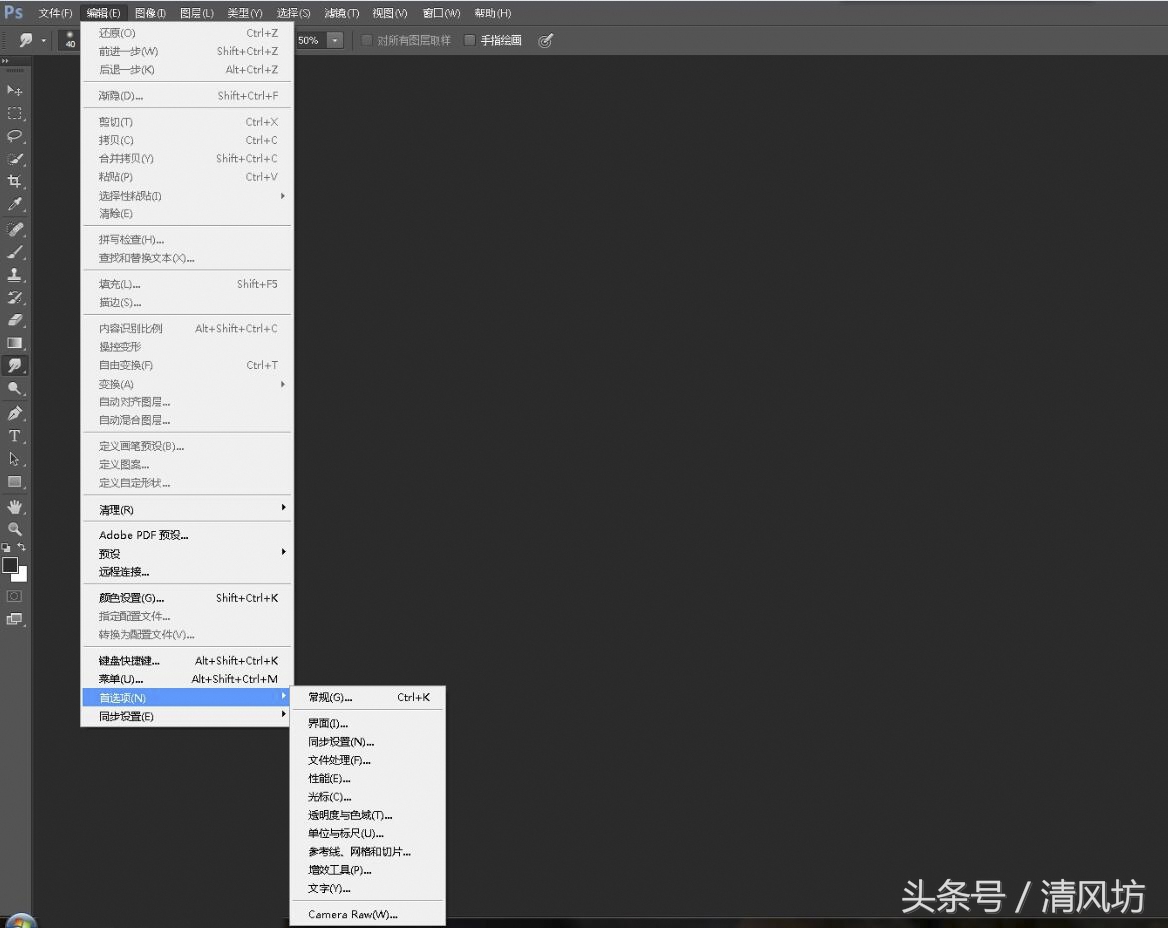Switch to the Eraser tool
Screen dimensions: 1168x928
click(15, 320)
